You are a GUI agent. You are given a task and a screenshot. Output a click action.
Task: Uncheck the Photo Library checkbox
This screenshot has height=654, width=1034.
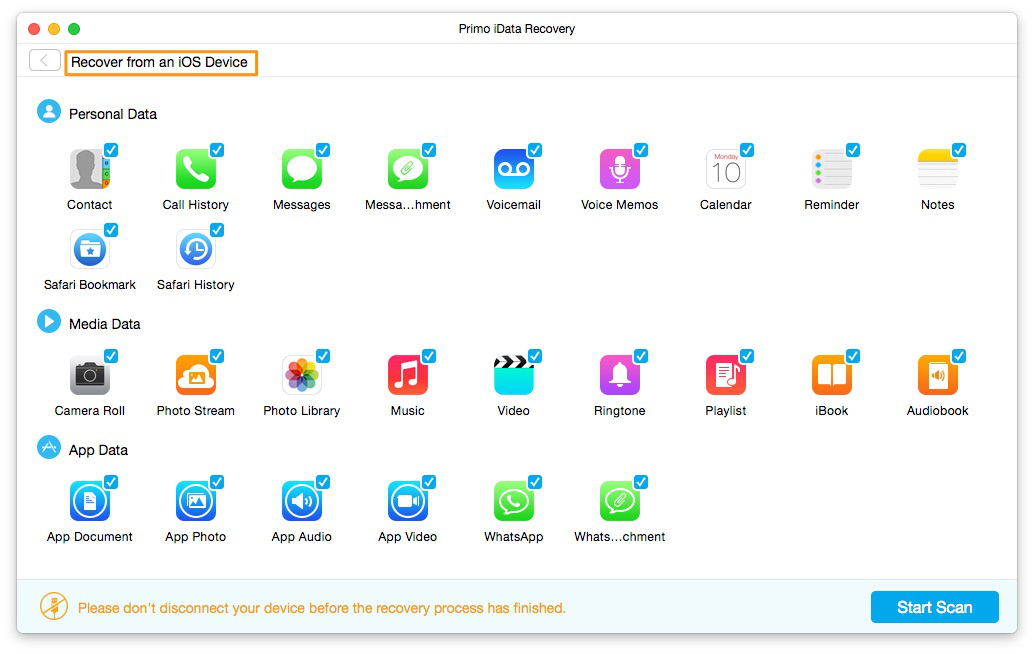(323, 356)
